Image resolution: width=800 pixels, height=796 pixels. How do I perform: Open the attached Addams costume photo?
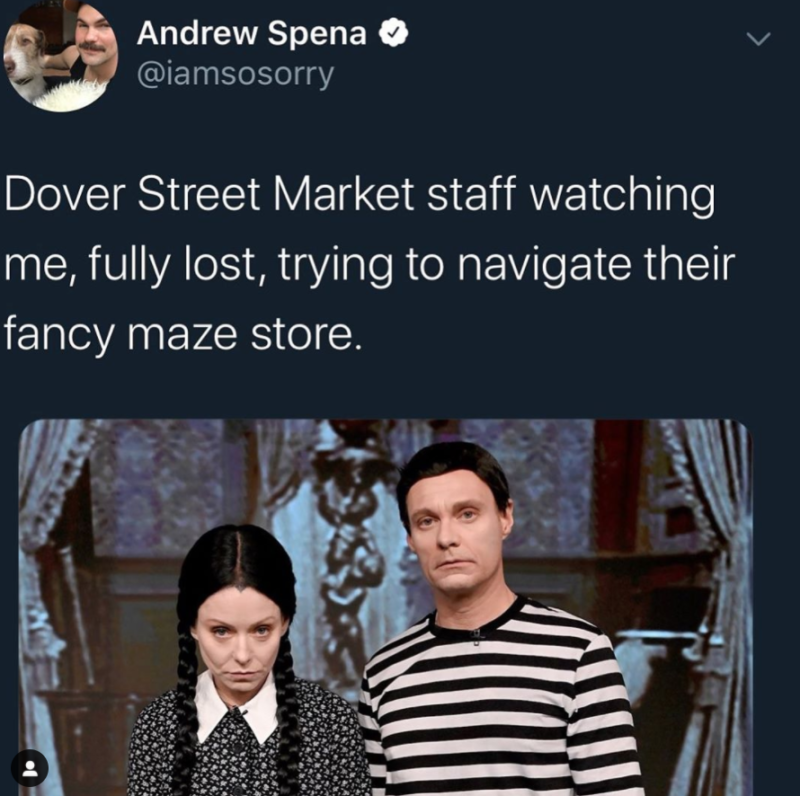(x=386, y=607)
